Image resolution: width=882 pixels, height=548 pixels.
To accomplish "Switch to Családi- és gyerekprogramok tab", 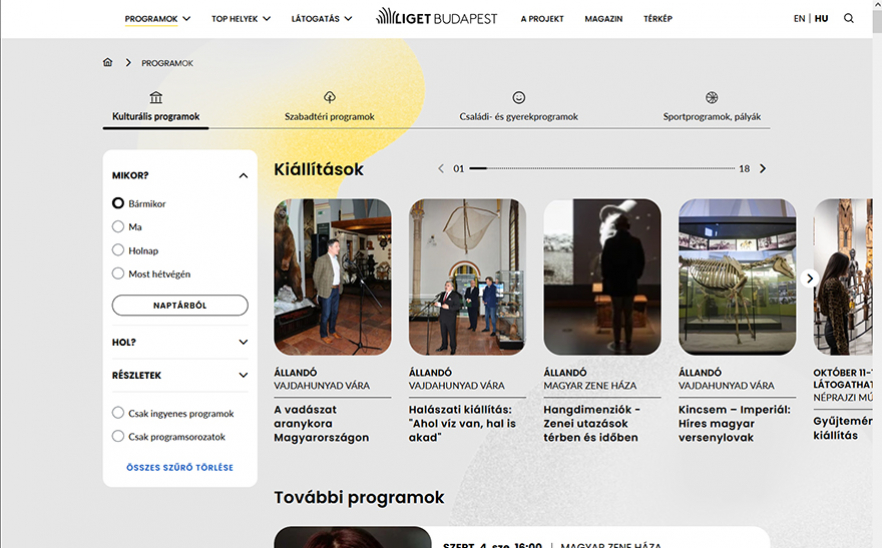I will click(519, 116).
